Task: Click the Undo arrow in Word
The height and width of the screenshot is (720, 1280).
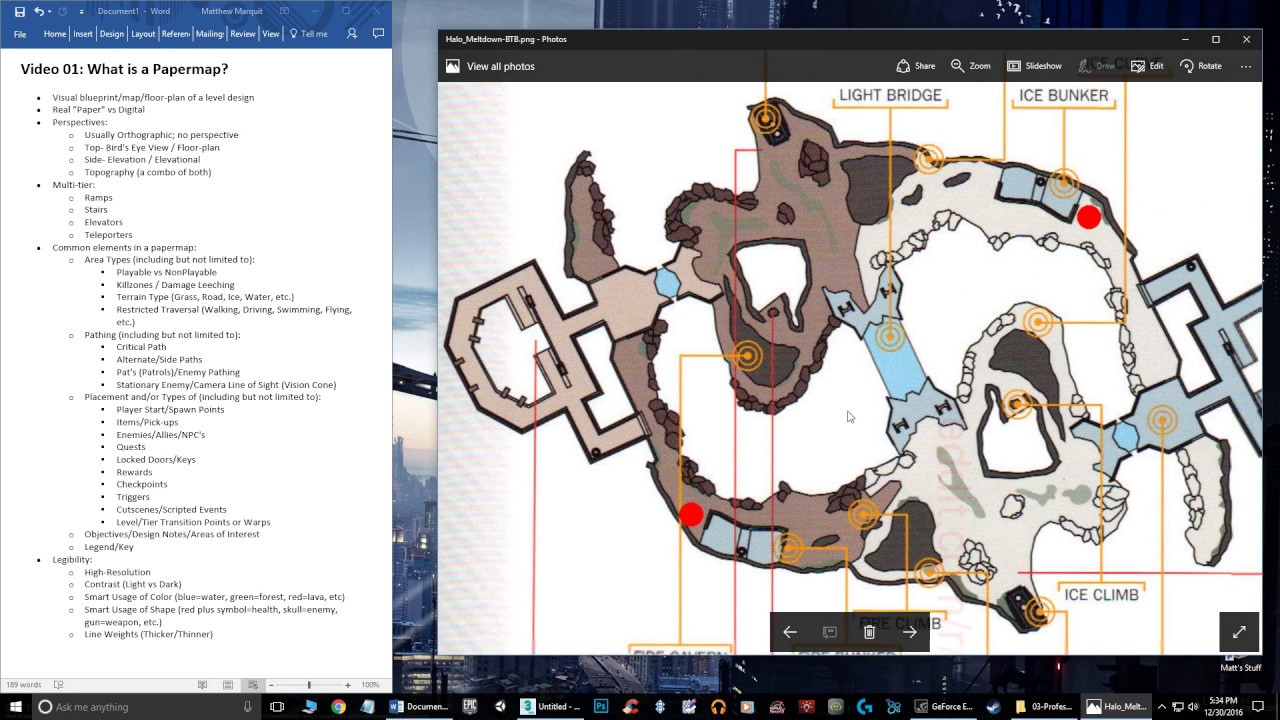Action: click(39, 11)
